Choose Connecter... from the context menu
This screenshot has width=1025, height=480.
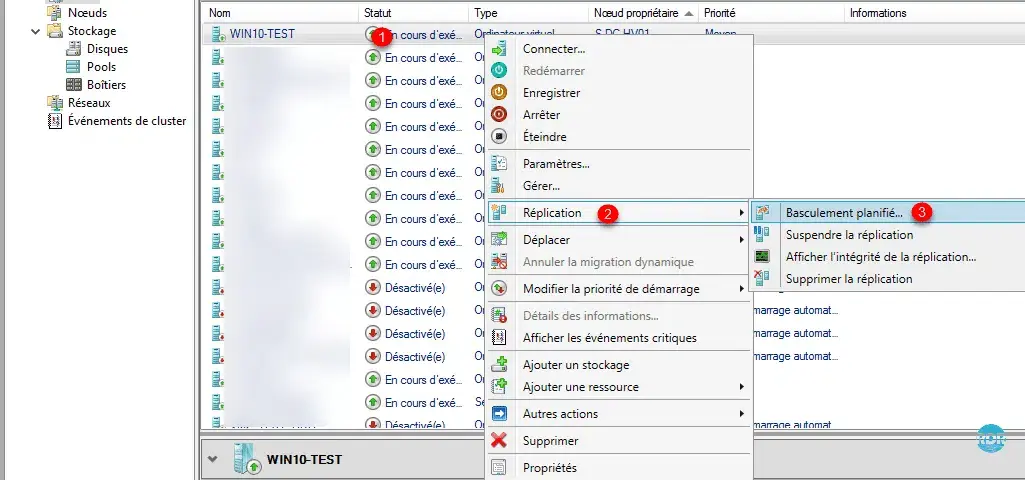pos(619,49)
